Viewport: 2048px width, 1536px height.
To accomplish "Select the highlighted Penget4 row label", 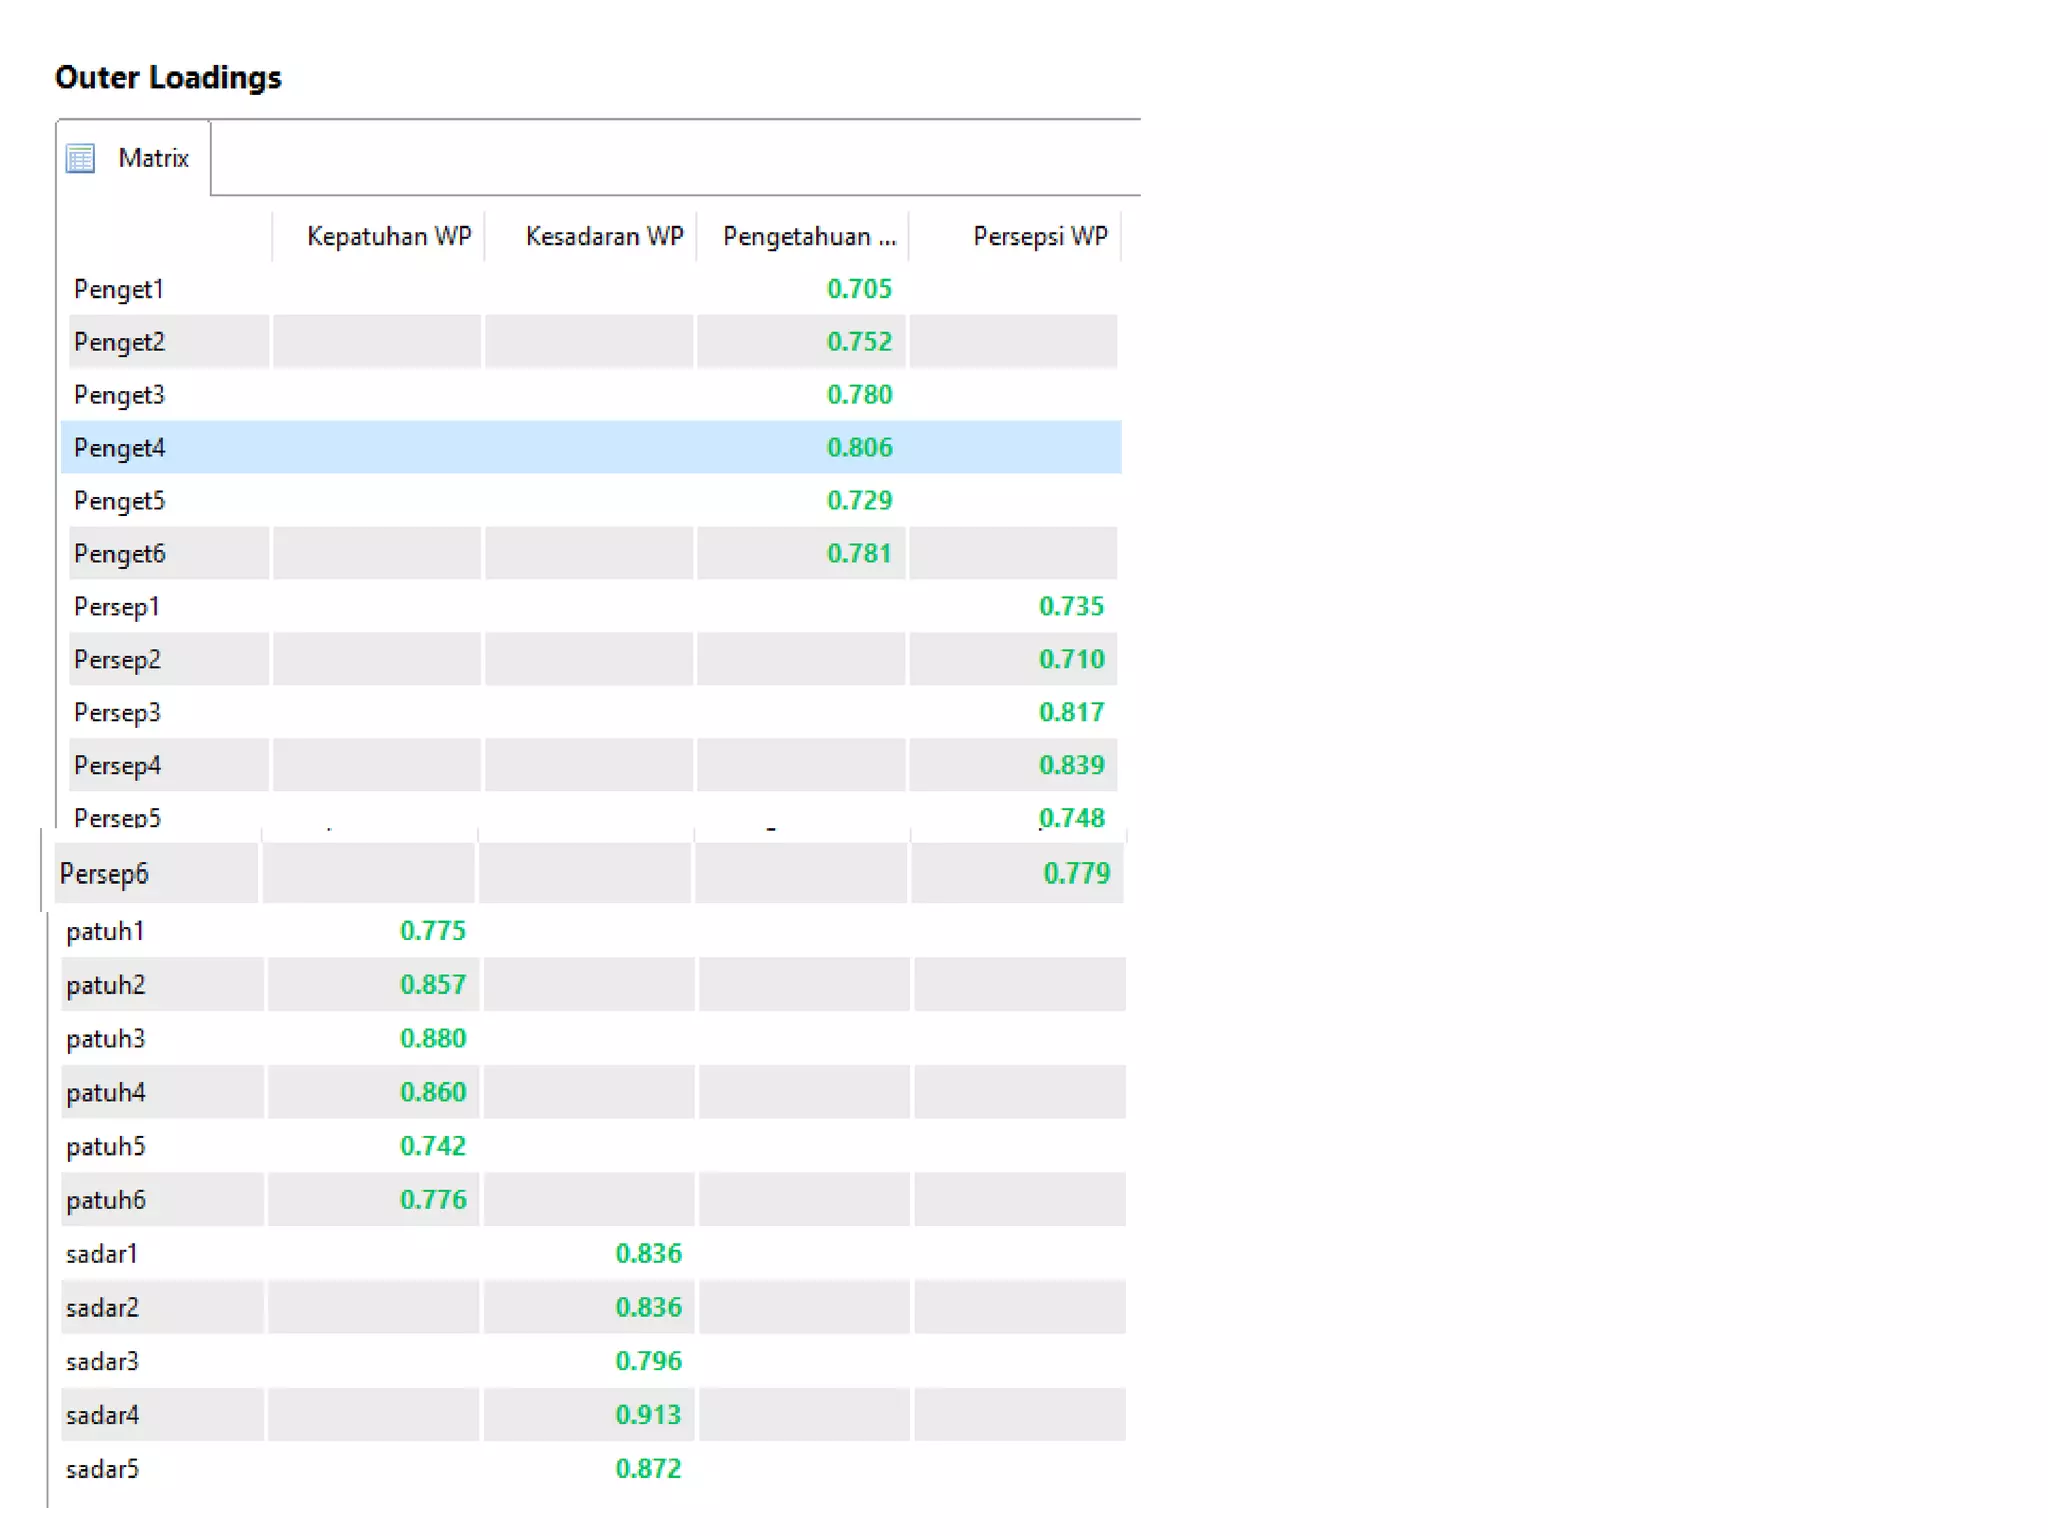I will click(x=119, y=448).
